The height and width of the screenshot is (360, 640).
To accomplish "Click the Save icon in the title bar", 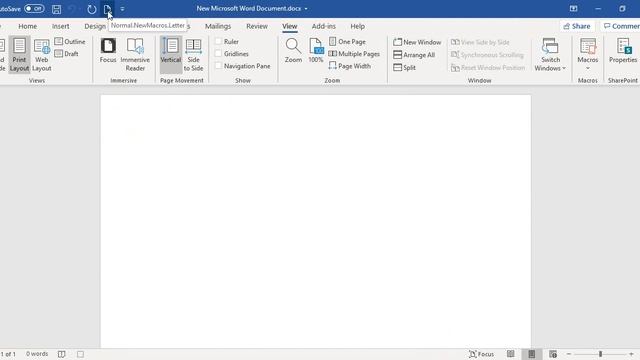I will pos(56,9).
